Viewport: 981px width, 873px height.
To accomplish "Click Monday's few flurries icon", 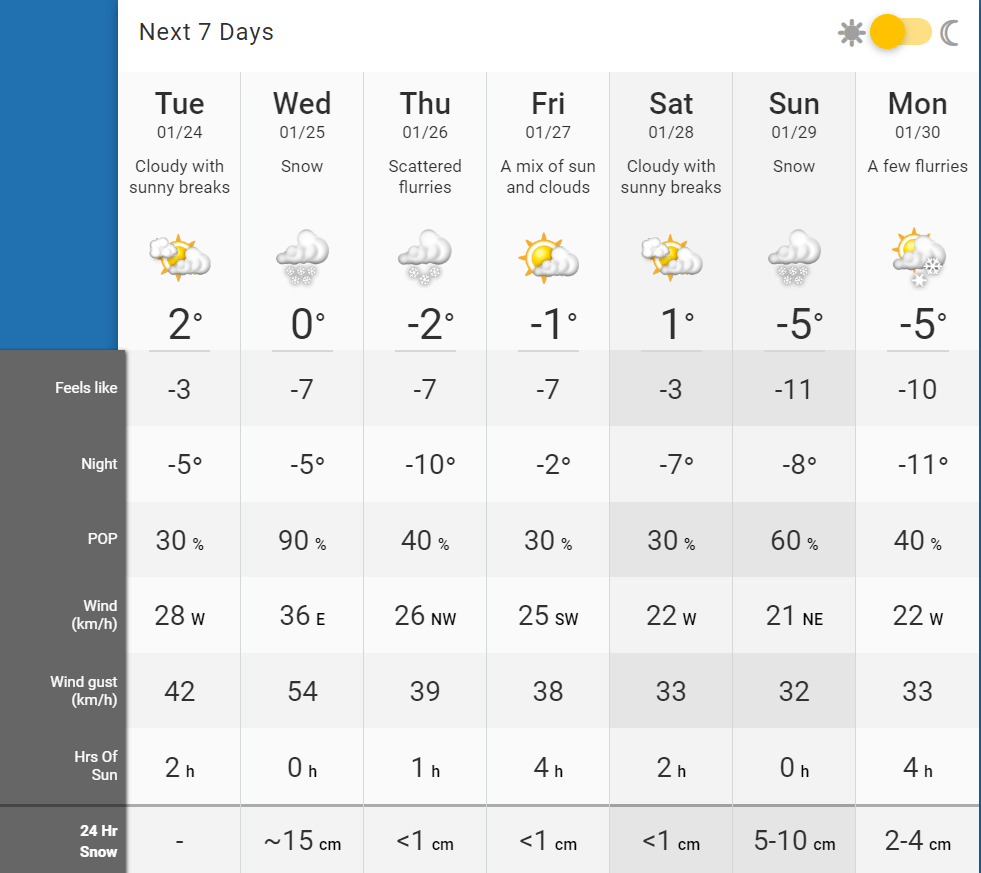I will coord(918,257).
